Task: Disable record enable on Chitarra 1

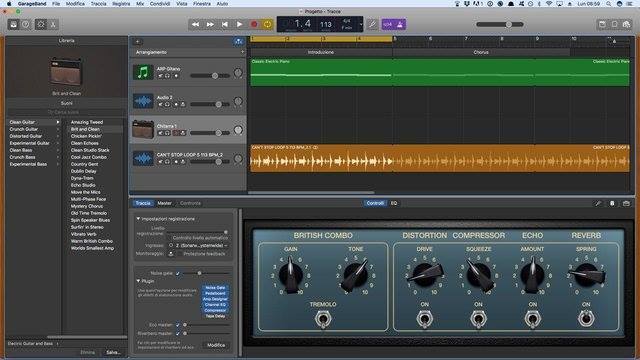Action: tap(176, 133)
